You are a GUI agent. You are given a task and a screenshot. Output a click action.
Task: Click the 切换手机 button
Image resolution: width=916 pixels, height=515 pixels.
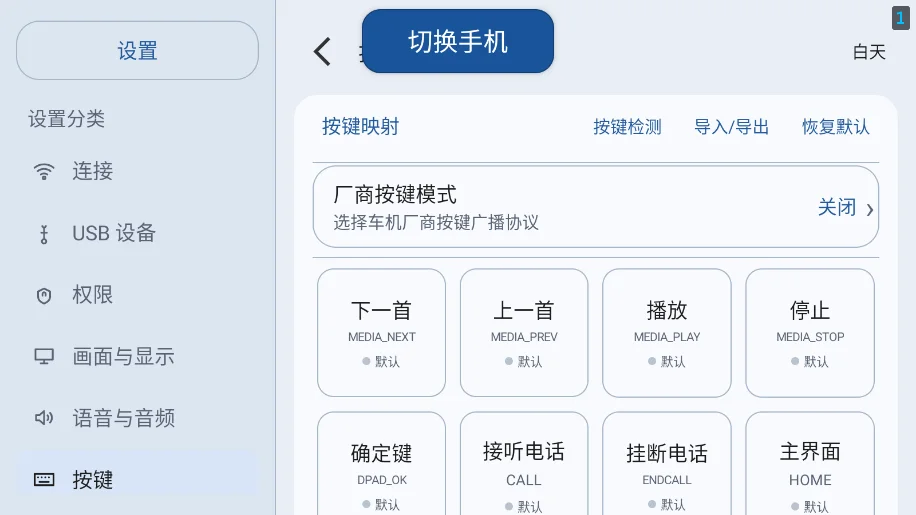coord(458,41)
